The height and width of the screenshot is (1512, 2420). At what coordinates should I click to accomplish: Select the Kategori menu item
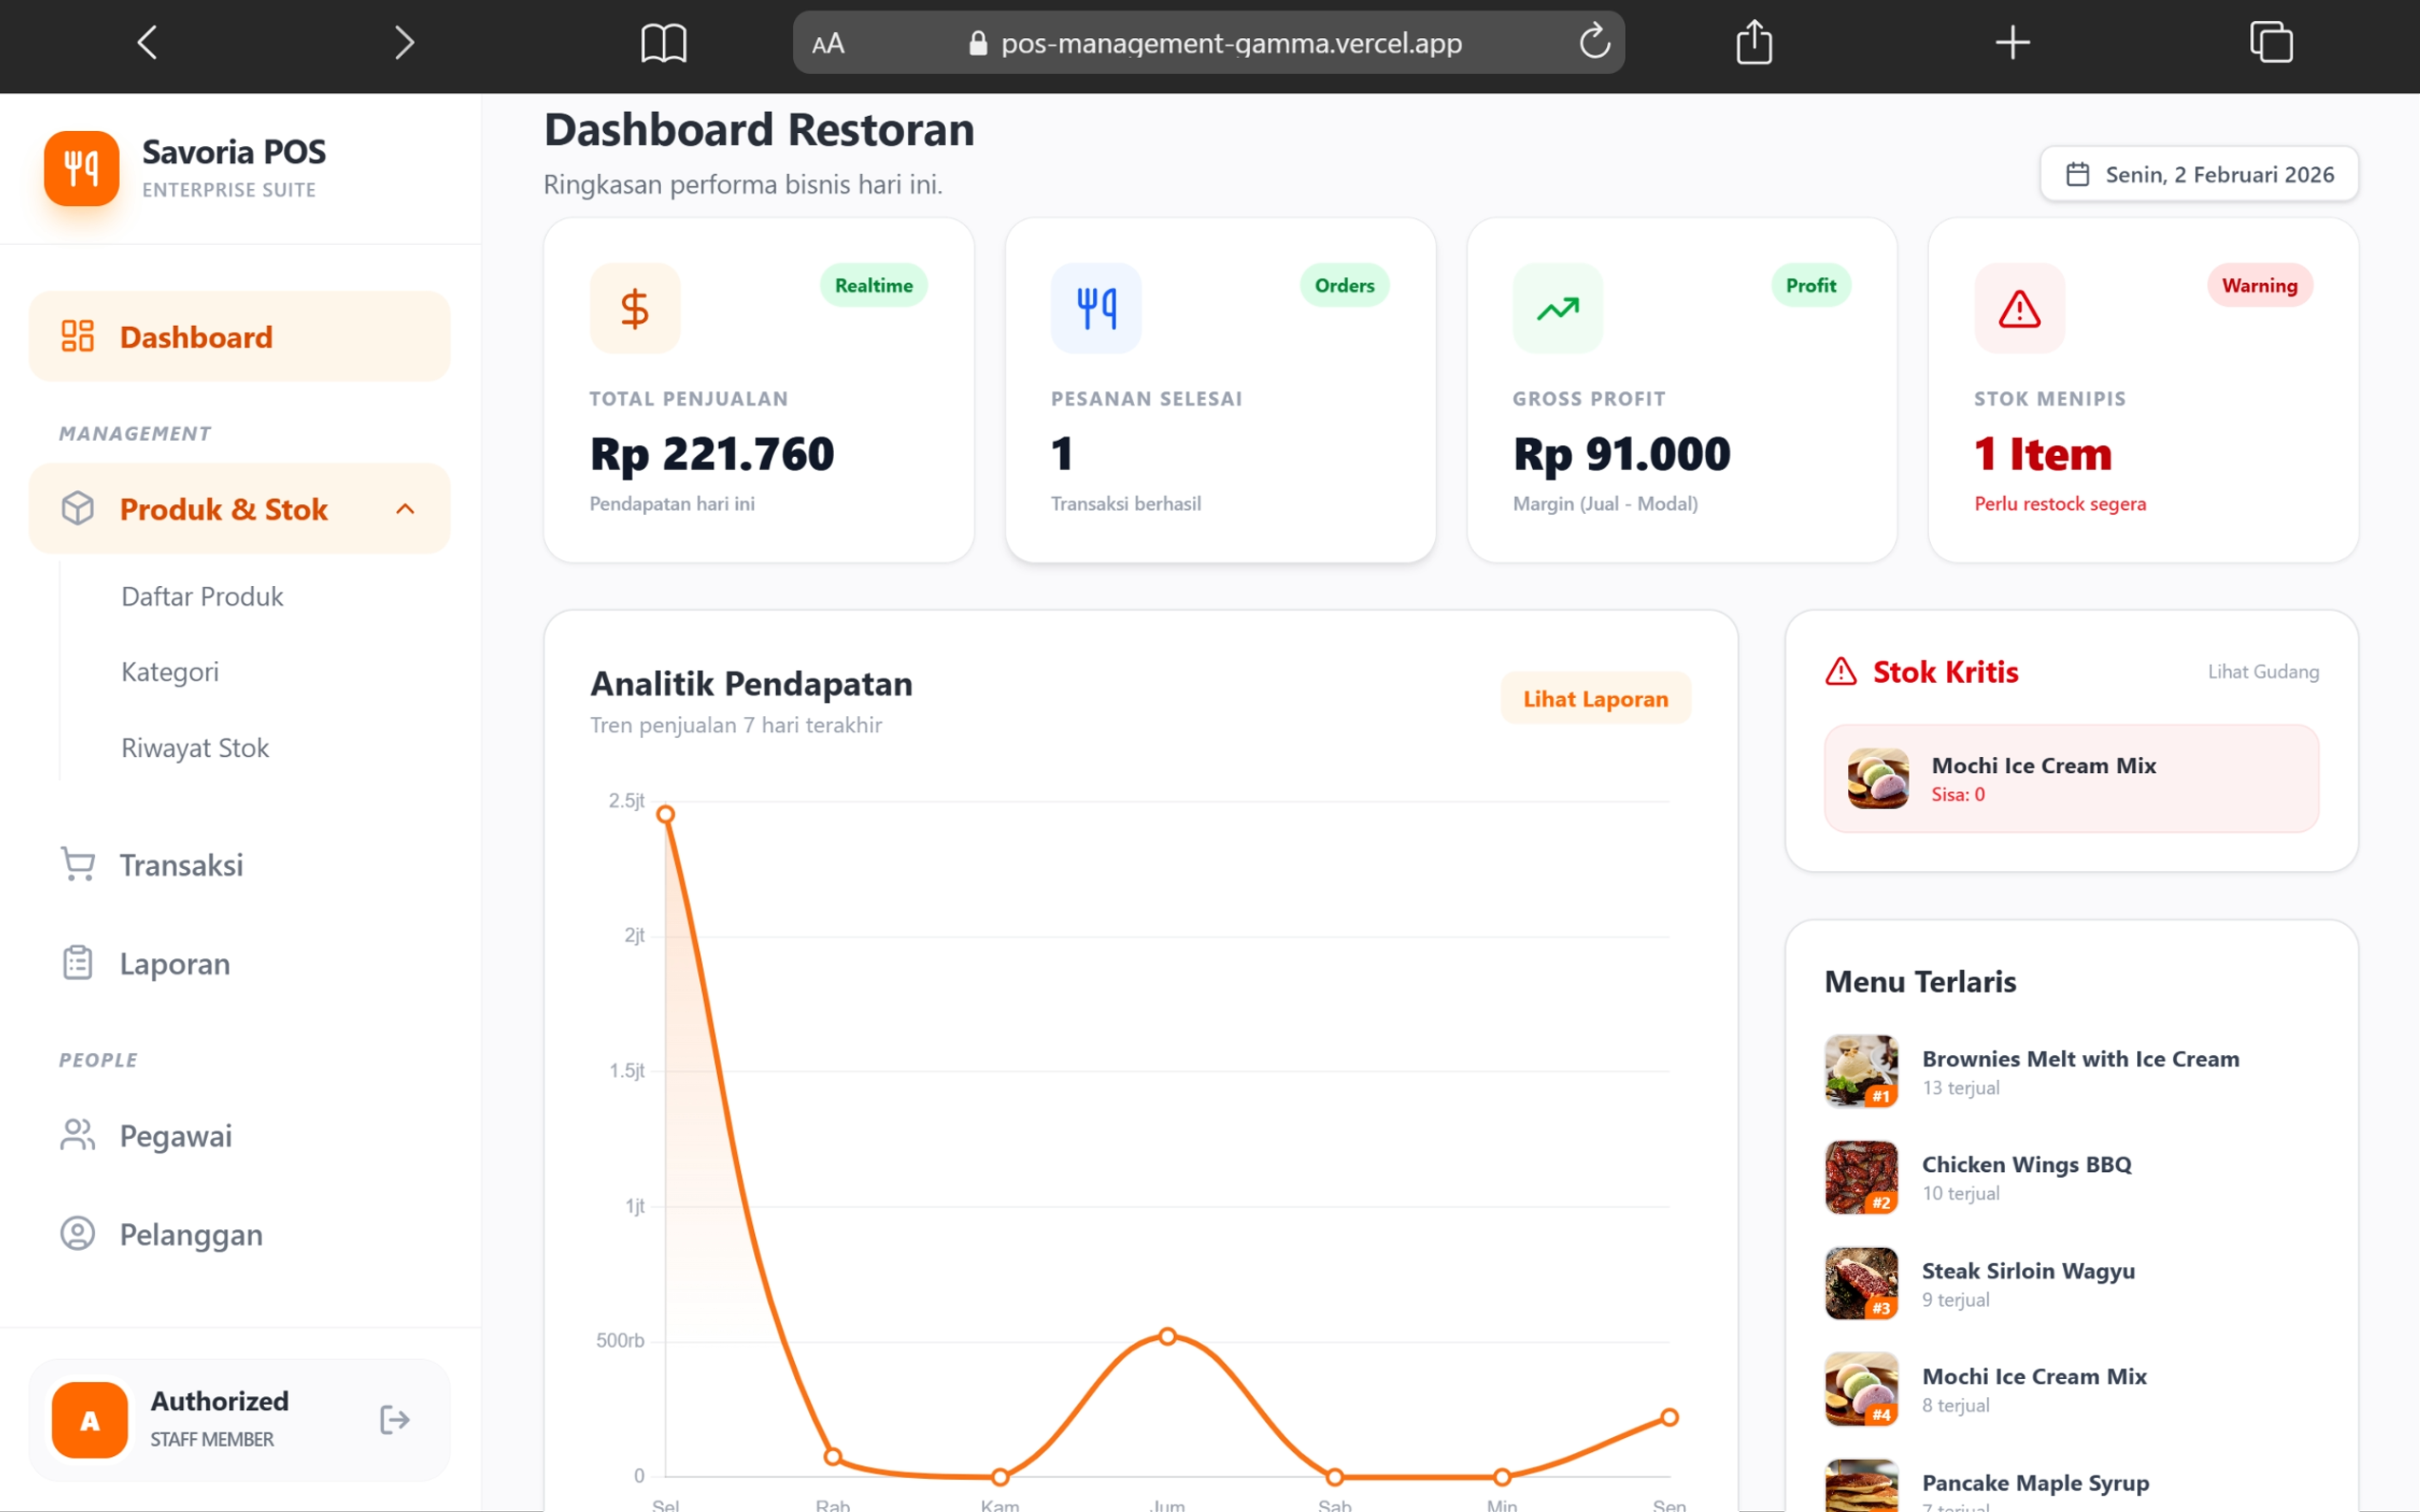click(169, 671)
